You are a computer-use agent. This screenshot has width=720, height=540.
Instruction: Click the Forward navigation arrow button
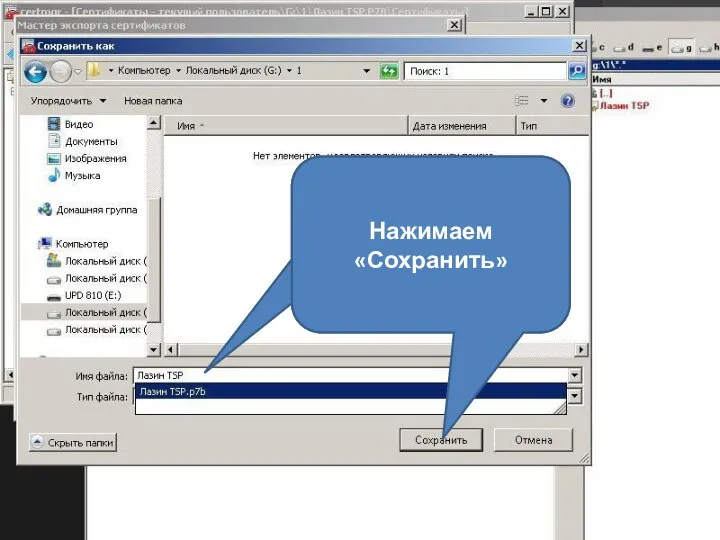click(60, 72)
